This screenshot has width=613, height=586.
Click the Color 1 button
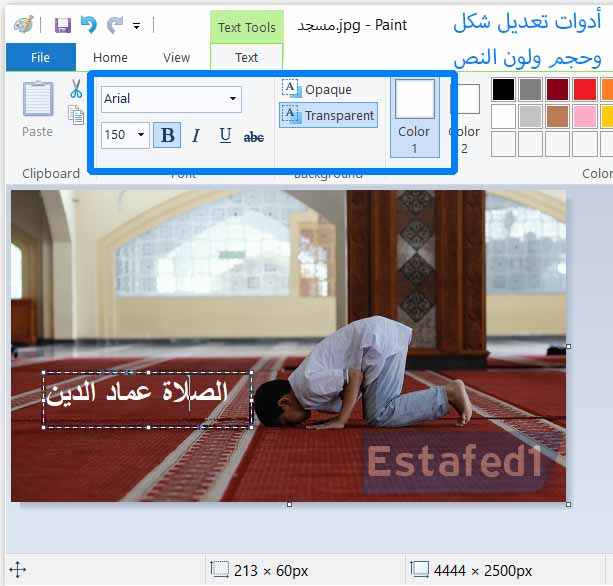pos(414,116)
